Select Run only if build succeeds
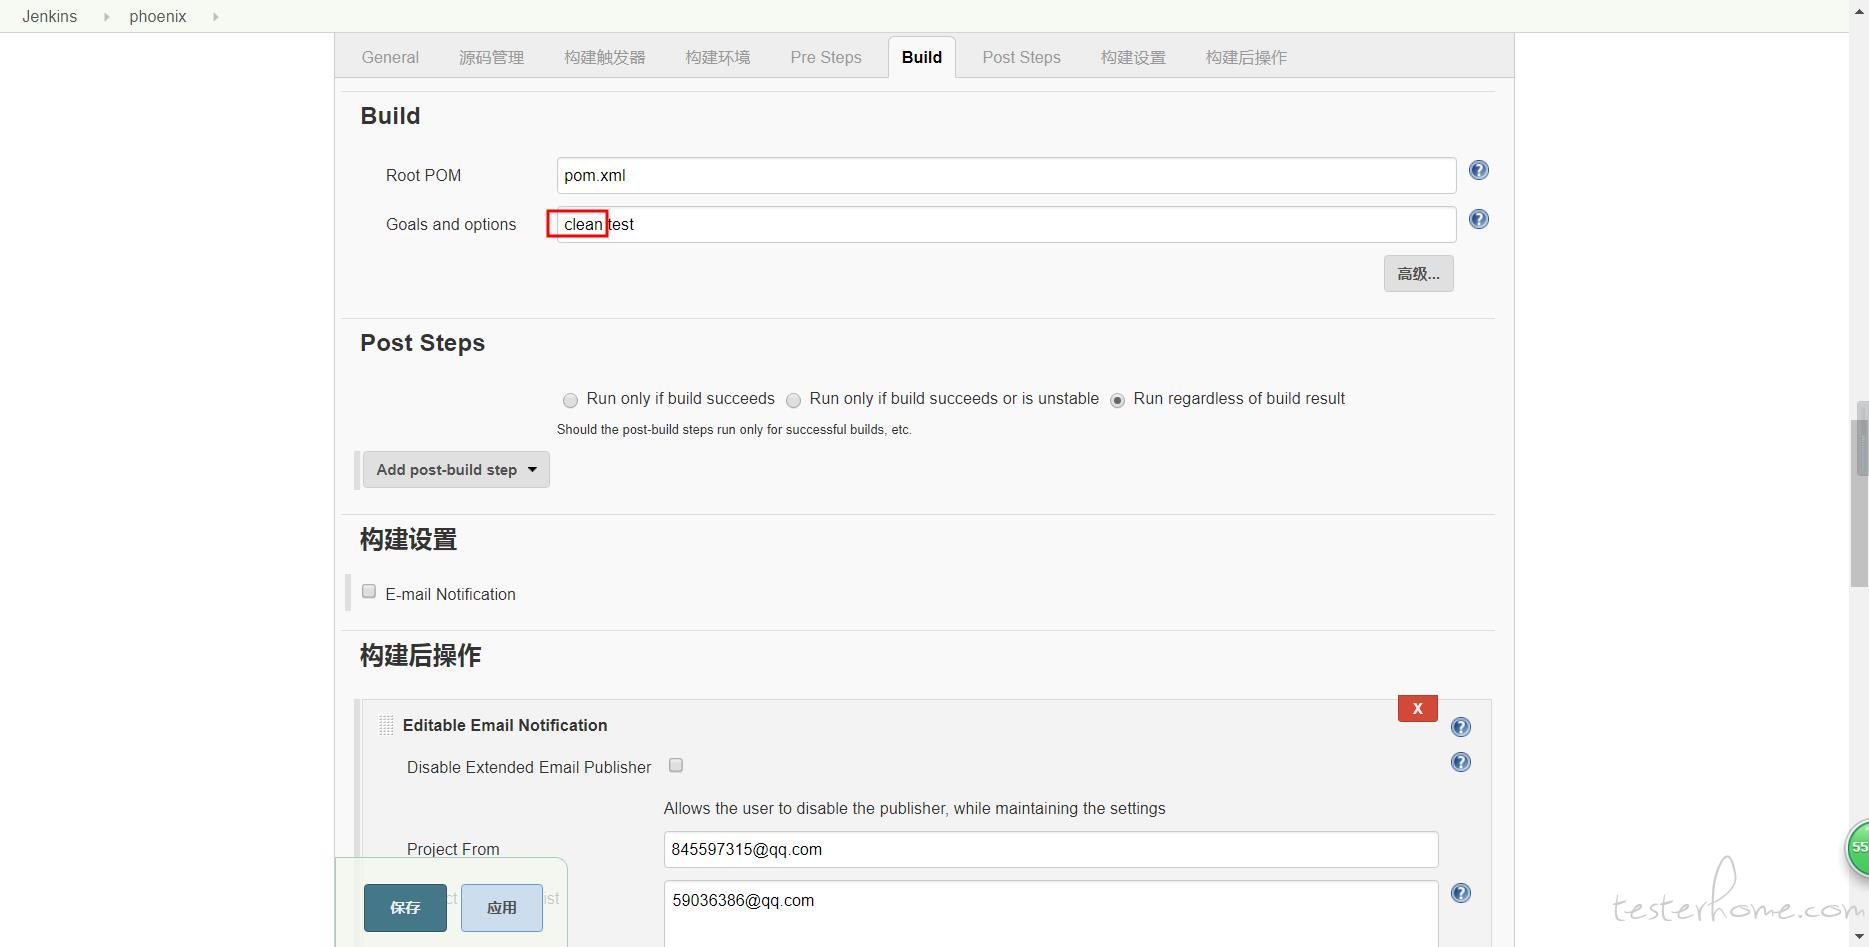The height and width of the screenshot is (947, 1869). pos(570,401)
